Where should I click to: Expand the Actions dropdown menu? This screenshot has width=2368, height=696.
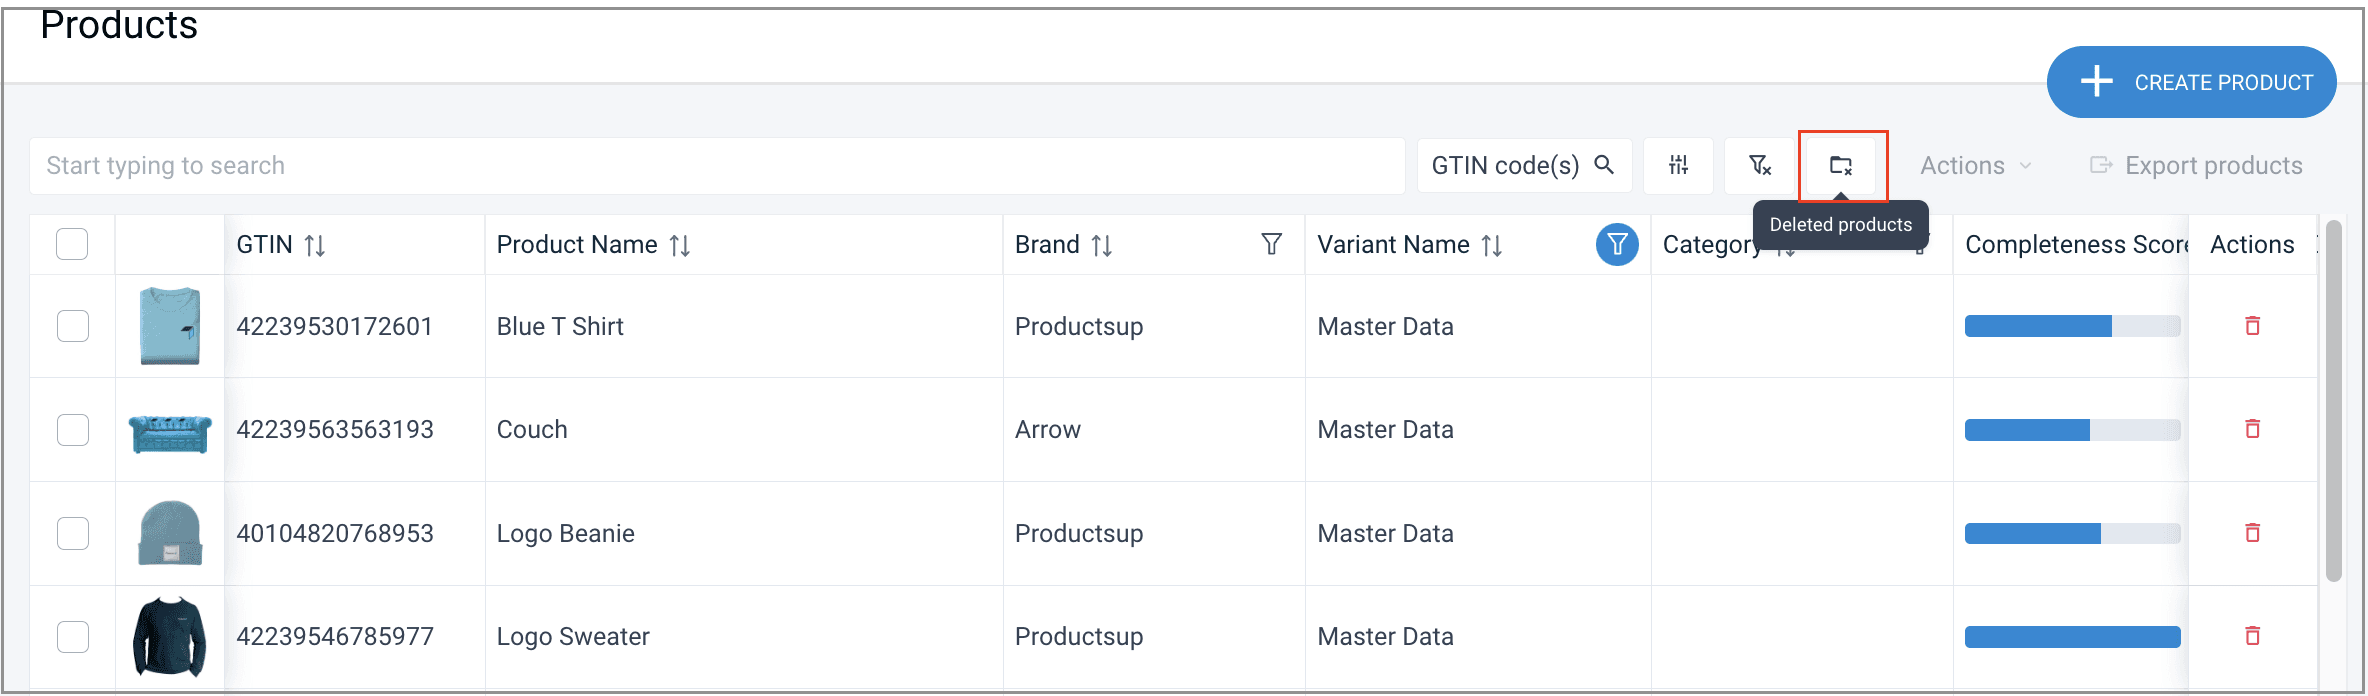coord(1975,166)
